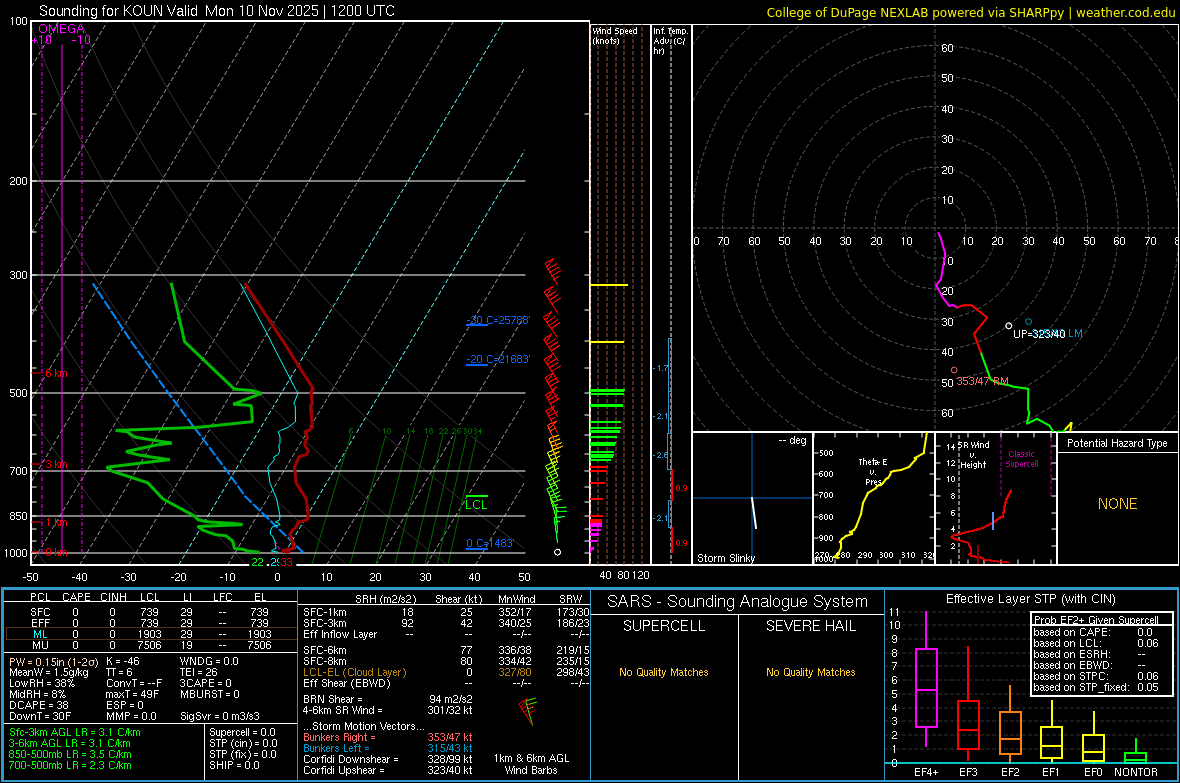Click the 0 C=1483' freezing level label
This screenshot has height=783, width=1180.
(490, 543)
